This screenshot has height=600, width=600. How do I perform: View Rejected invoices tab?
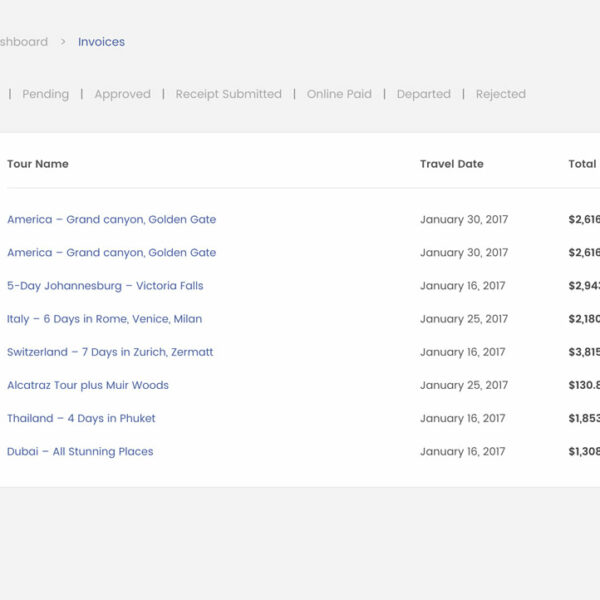(x=500, y=94)
